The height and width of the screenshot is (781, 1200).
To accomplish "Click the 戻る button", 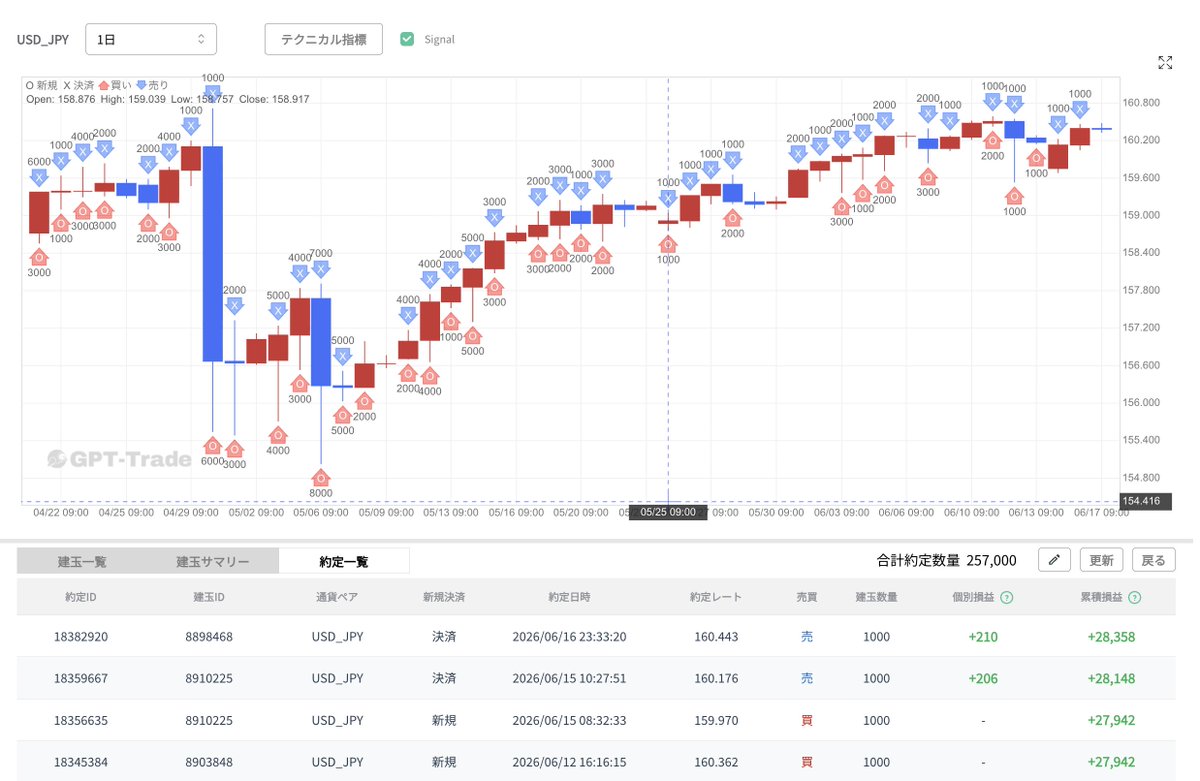I will click(1153, 560).
